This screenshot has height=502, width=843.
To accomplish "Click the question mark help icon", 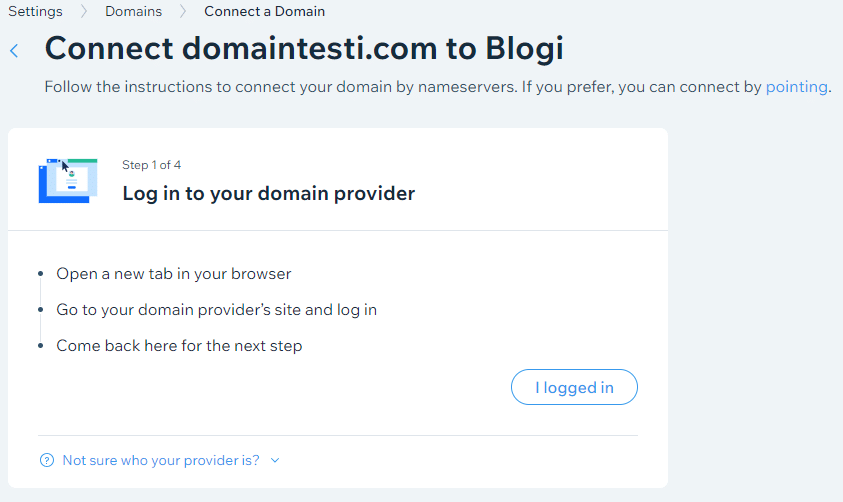I will [46, 461].
